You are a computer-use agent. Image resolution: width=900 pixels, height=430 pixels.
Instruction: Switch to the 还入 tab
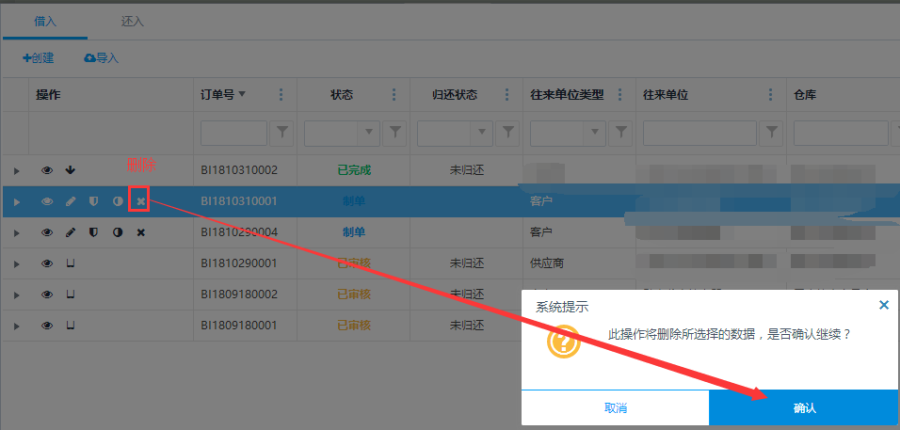[x=132, y=20]
